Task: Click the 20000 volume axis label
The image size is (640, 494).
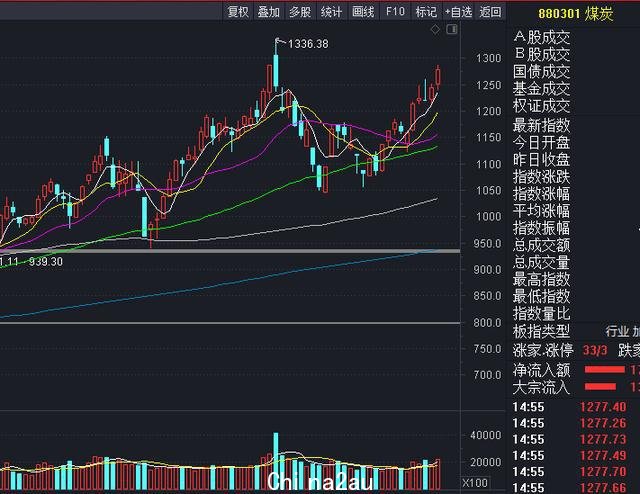Action: [486, 462]
